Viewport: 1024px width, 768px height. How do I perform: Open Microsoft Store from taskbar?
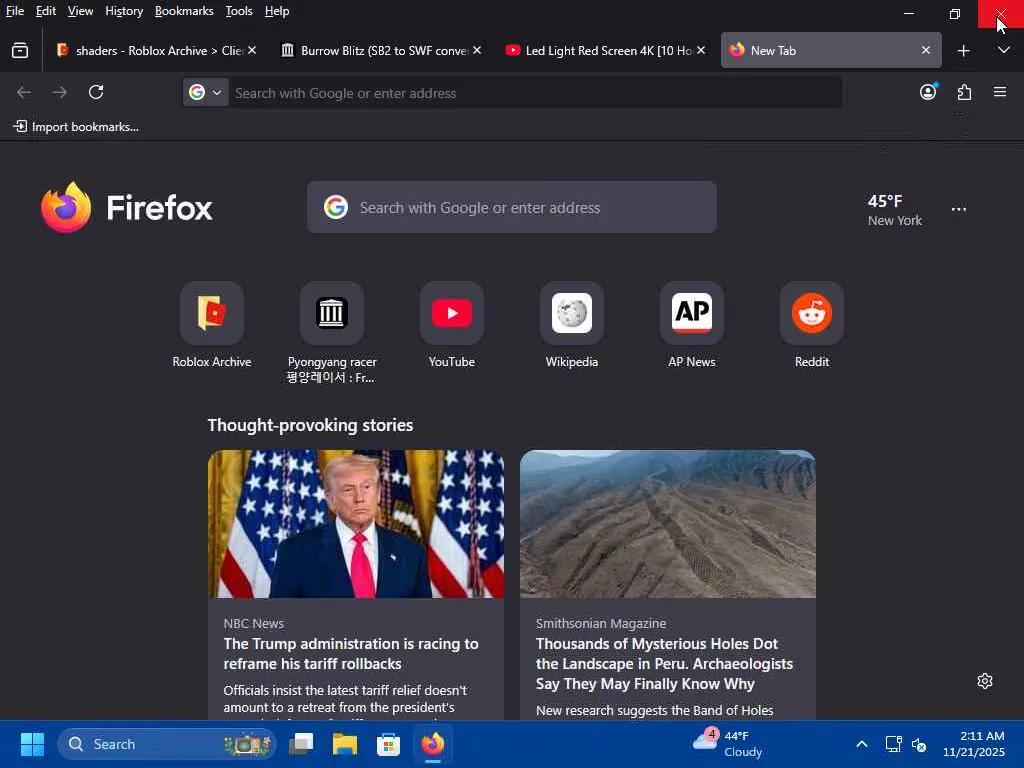pos(388,744)
